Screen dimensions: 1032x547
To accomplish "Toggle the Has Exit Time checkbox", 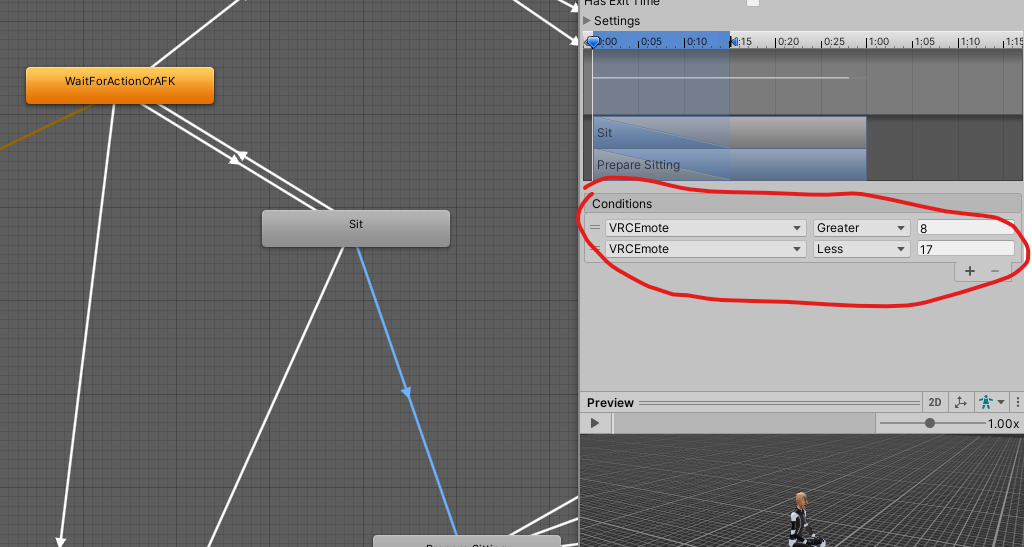I will pos(752,3).
